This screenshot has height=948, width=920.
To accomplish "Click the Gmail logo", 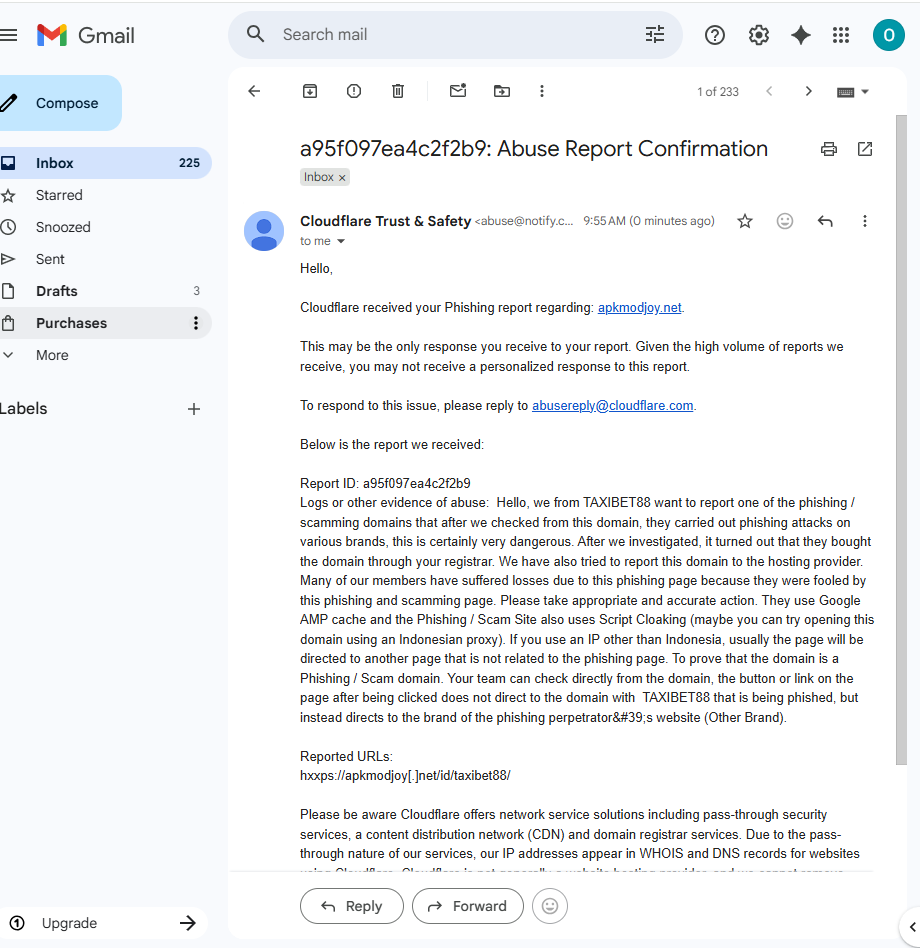I will click(86, 35).
